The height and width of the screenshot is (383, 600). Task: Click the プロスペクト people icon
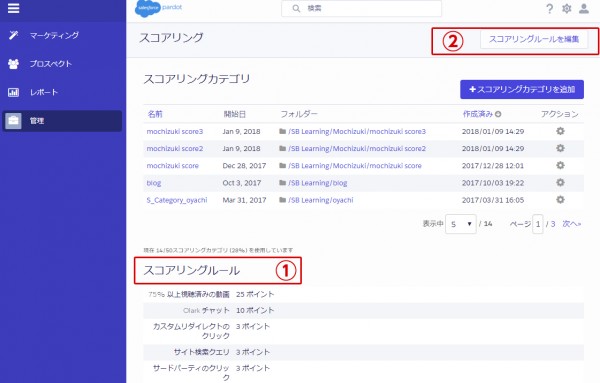pos(13,64)
